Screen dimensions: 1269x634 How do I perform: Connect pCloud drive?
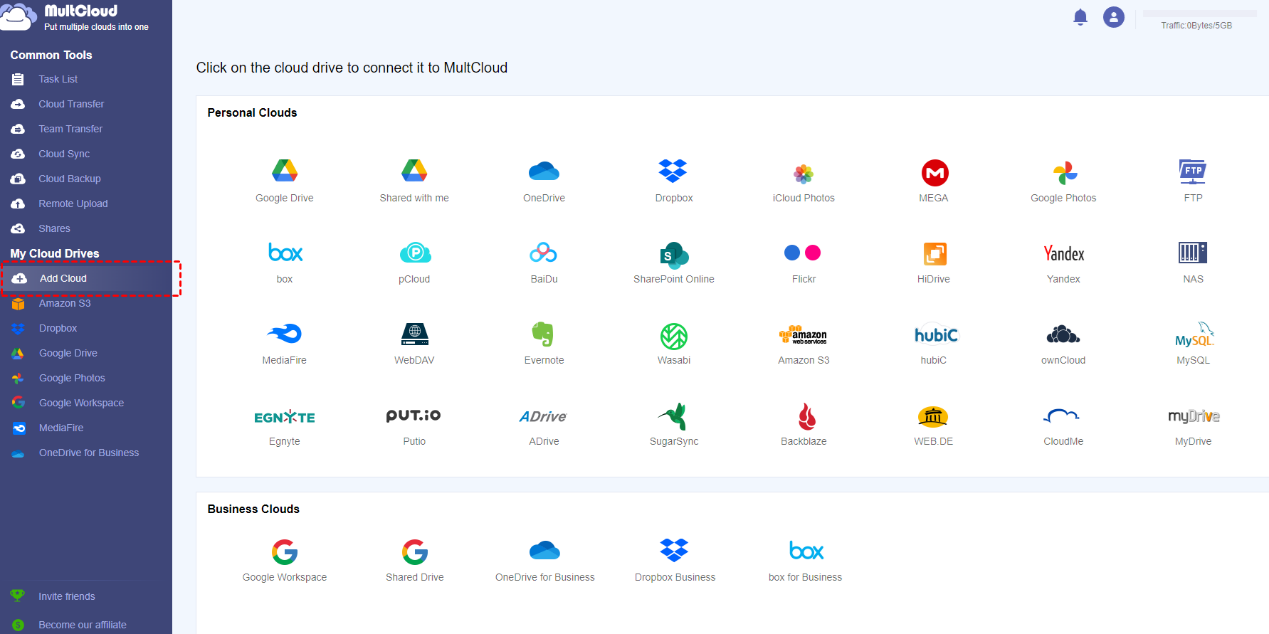tap(414, 262)
